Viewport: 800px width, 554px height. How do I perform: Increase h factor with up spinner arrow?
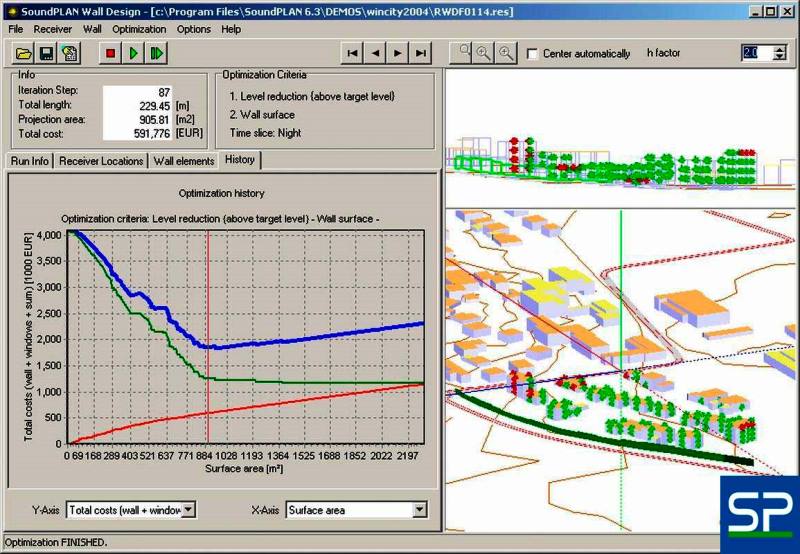(780, 49)
